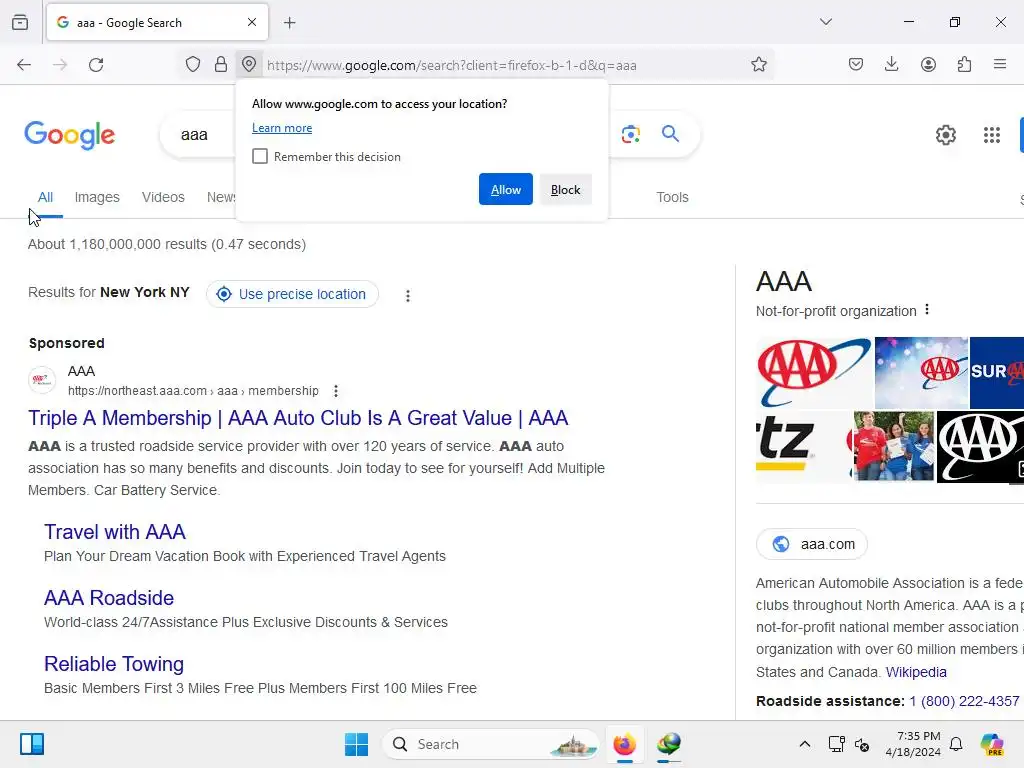Open more options for AAA knowledge panel
1024x768 pixels.
click(927, 310)
